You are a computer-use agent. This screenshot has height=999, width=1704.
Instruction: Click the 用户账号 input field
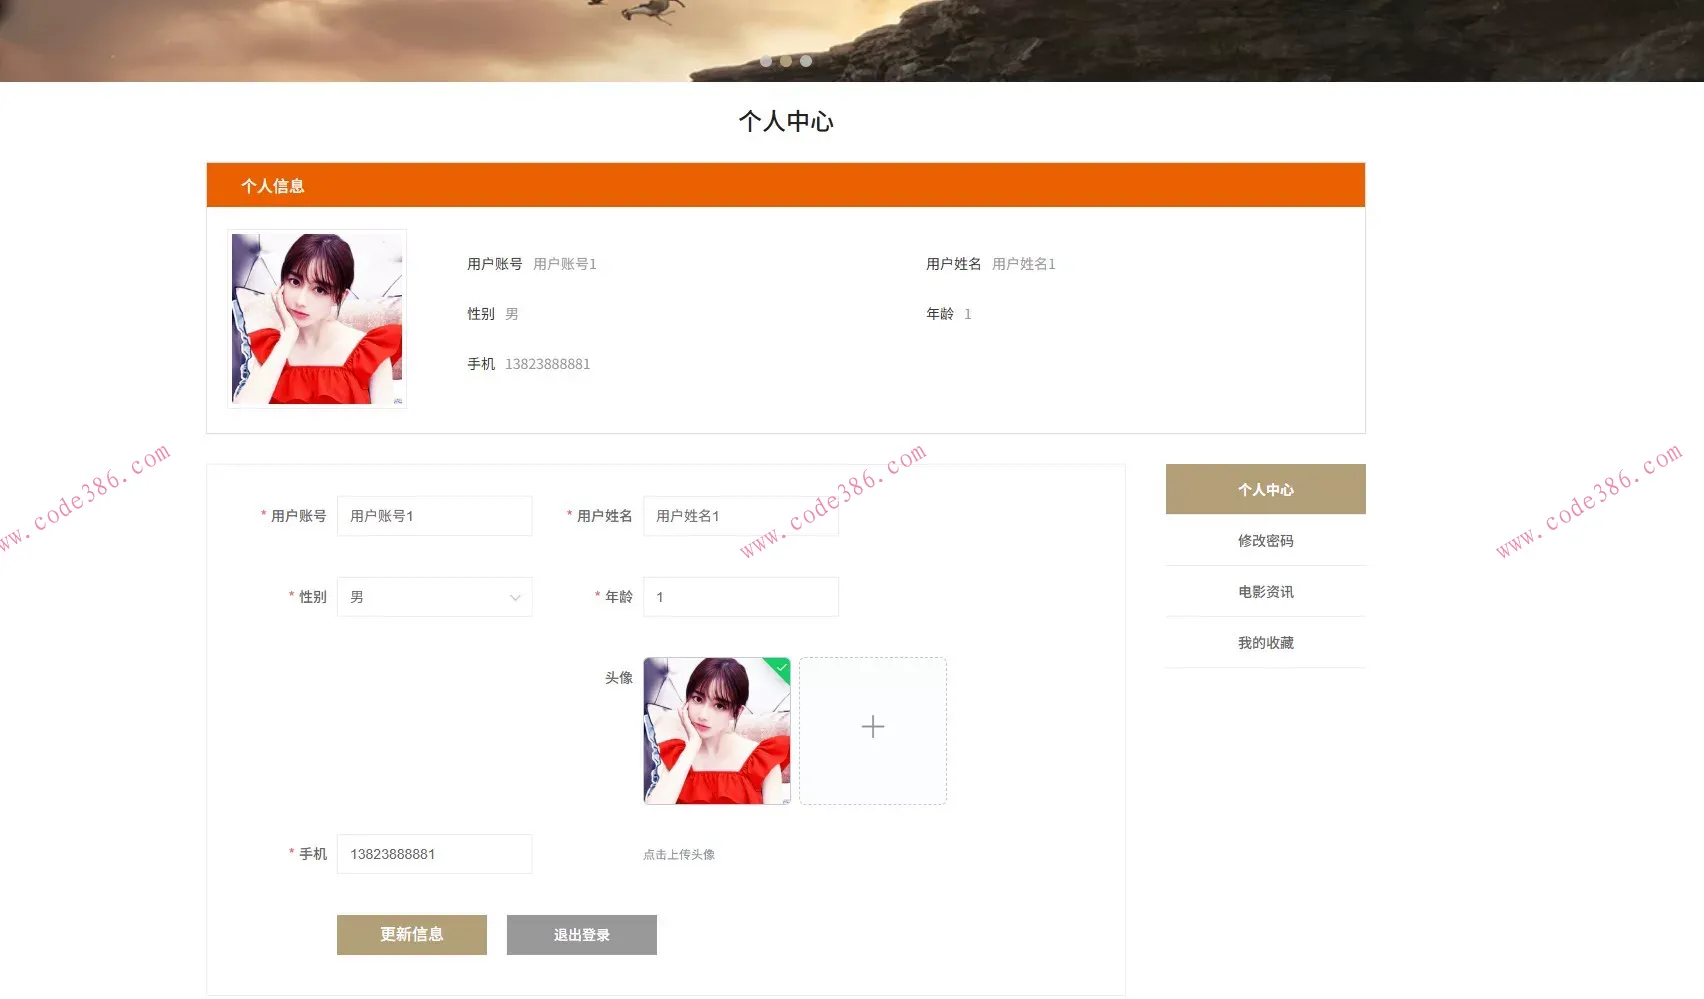(x=434, y=515)
